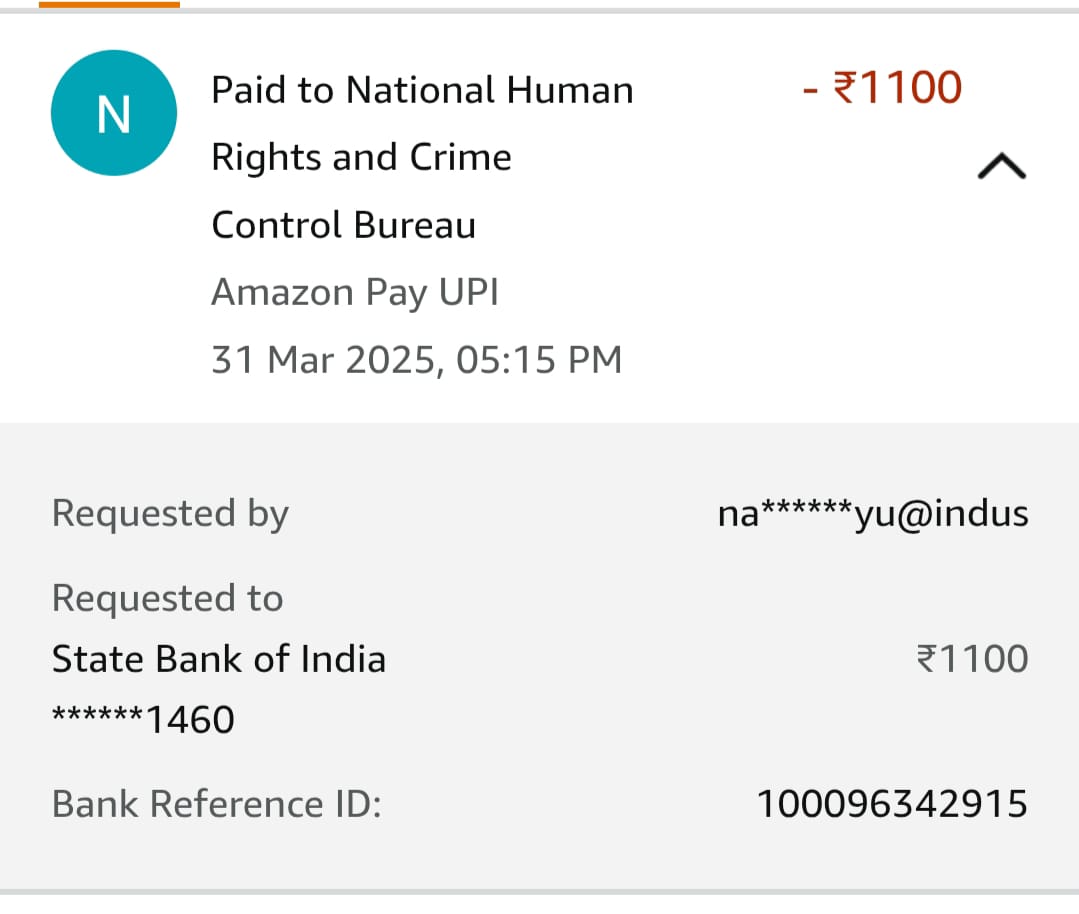Click the masked account number ending 1460

143,719
